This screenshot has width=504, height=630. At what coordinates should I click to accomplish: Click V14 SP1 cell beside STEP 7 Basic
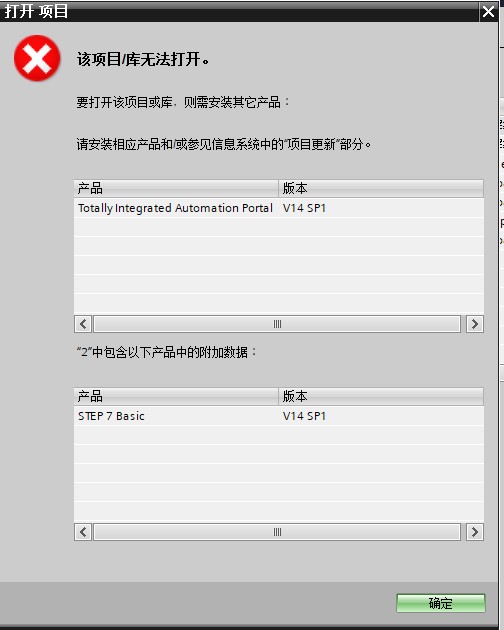pos(304,416)
